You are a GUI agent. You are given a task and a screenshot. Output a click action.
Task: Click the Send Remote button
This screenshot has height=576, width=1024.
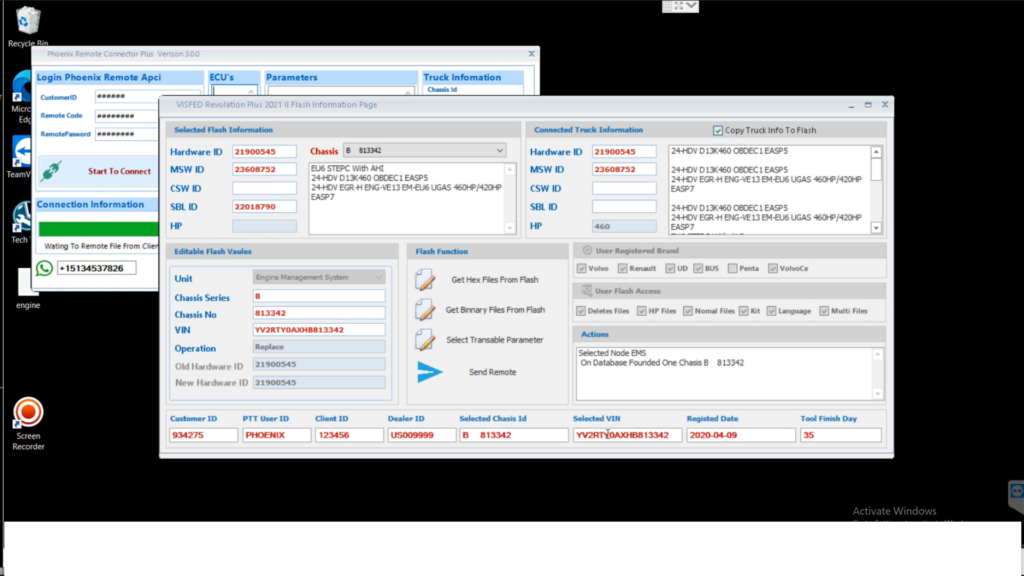pyautogui.click(x=492, y=372)
